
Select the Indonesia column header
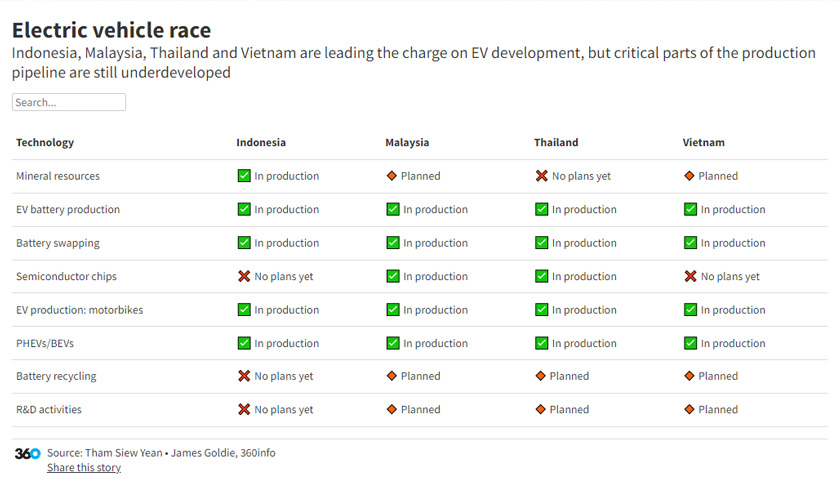(x=261, y=142)
